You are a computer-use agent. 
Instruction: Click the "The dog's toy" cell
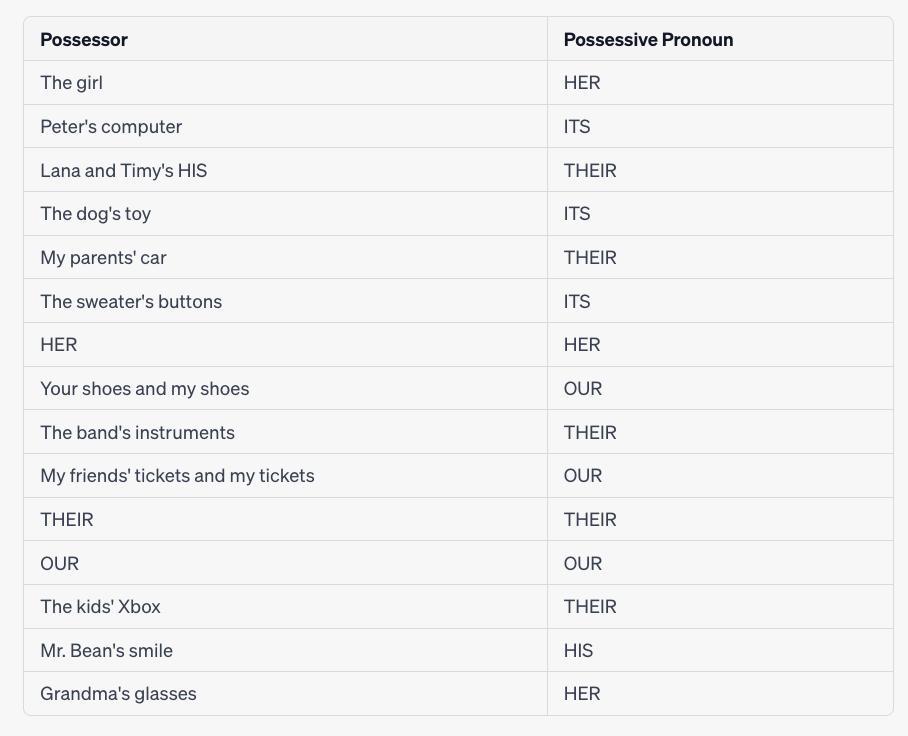pos(96,214)
